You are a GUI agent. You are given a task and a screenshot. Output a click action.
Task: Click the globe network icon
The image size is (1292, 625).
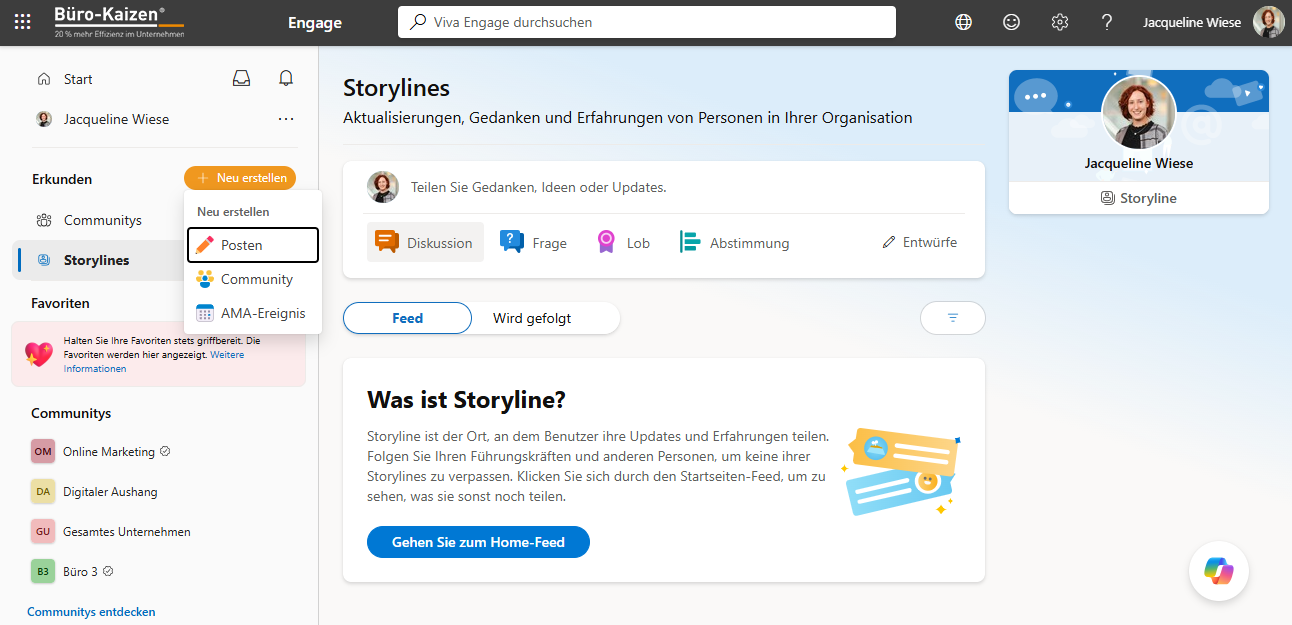pos(963,22)
